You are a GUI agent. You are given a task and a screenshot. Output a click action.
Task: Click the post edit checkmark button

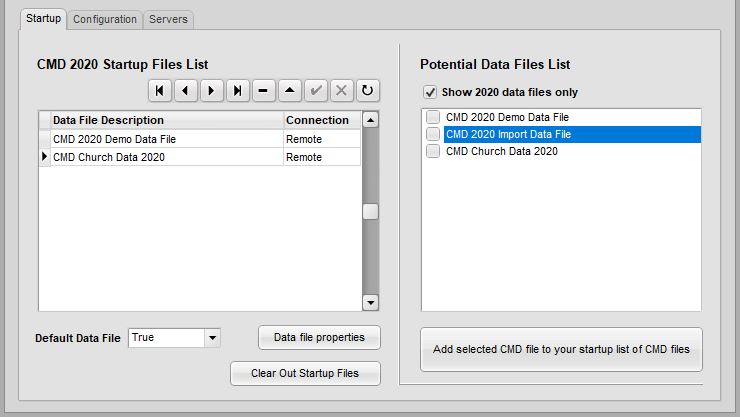pos(316,91)
